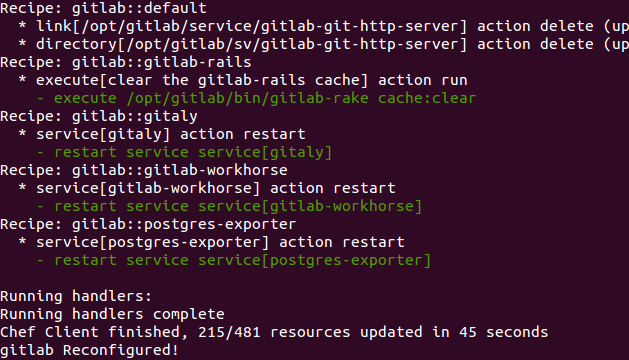Viewport: 629px width, 360px height.
Task: Click the 'Recipe: gitlab::default' line
Action: click(x=103, y=8)
